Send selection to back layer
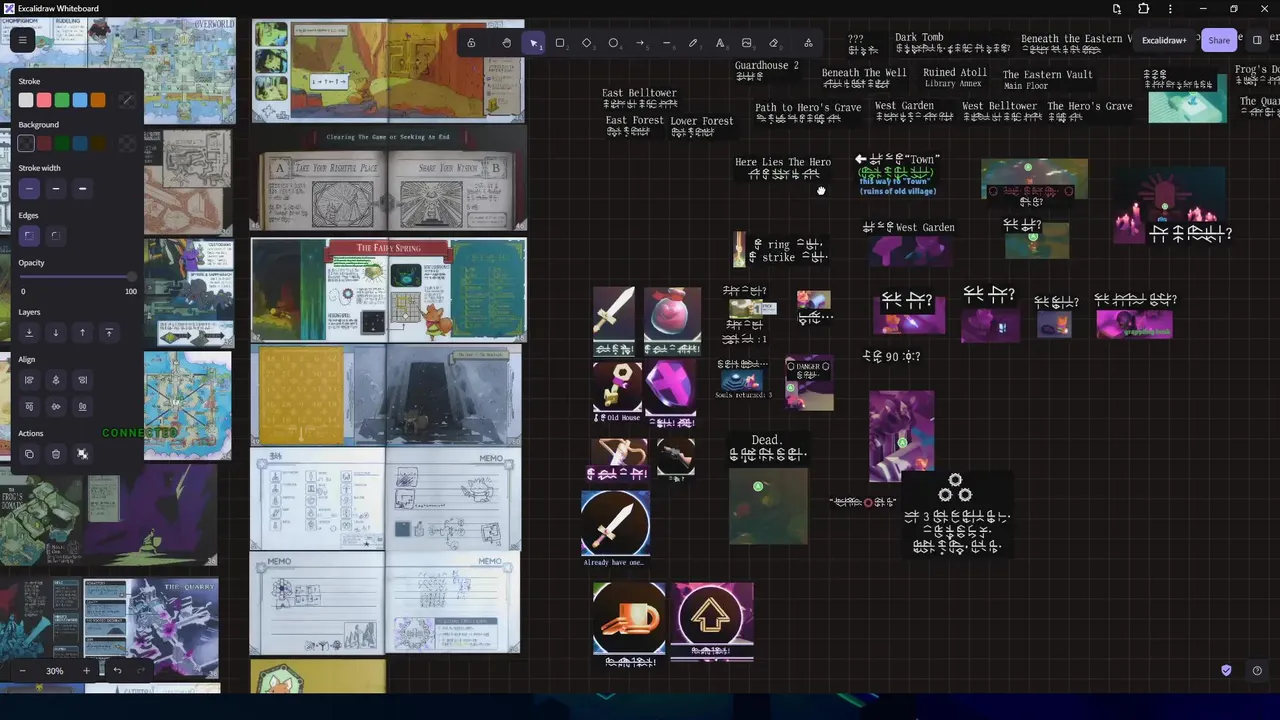 [29, 332]
